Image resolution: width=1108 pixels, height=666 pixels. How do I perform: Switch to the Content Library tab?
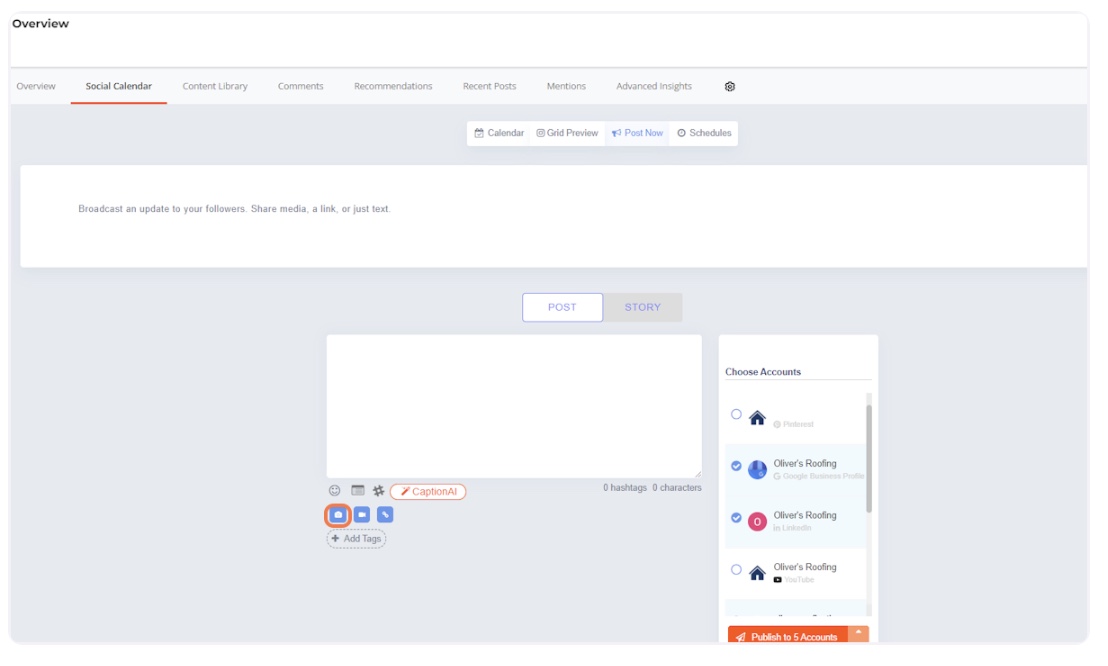[215, 87]
